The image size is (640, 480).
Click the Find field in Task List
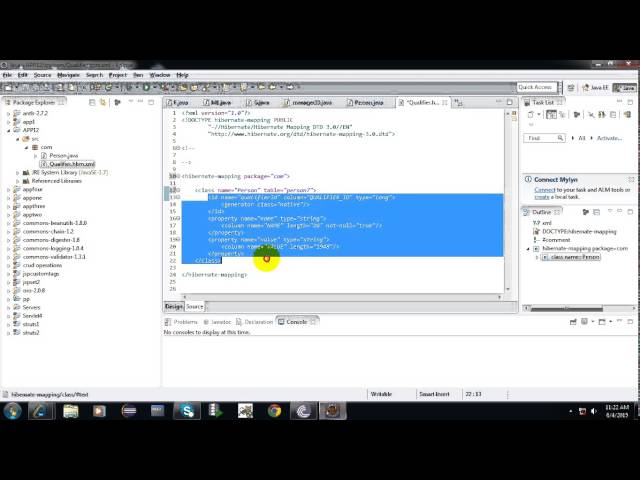544,138
